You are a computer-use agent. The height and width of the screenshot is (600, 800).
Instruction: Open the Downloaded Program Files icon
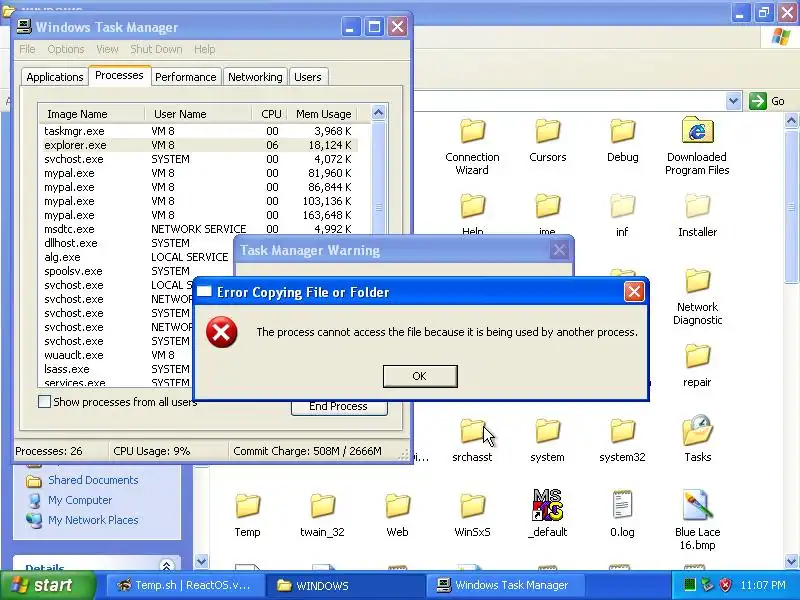pyautogui.click(x=697, y=131)
